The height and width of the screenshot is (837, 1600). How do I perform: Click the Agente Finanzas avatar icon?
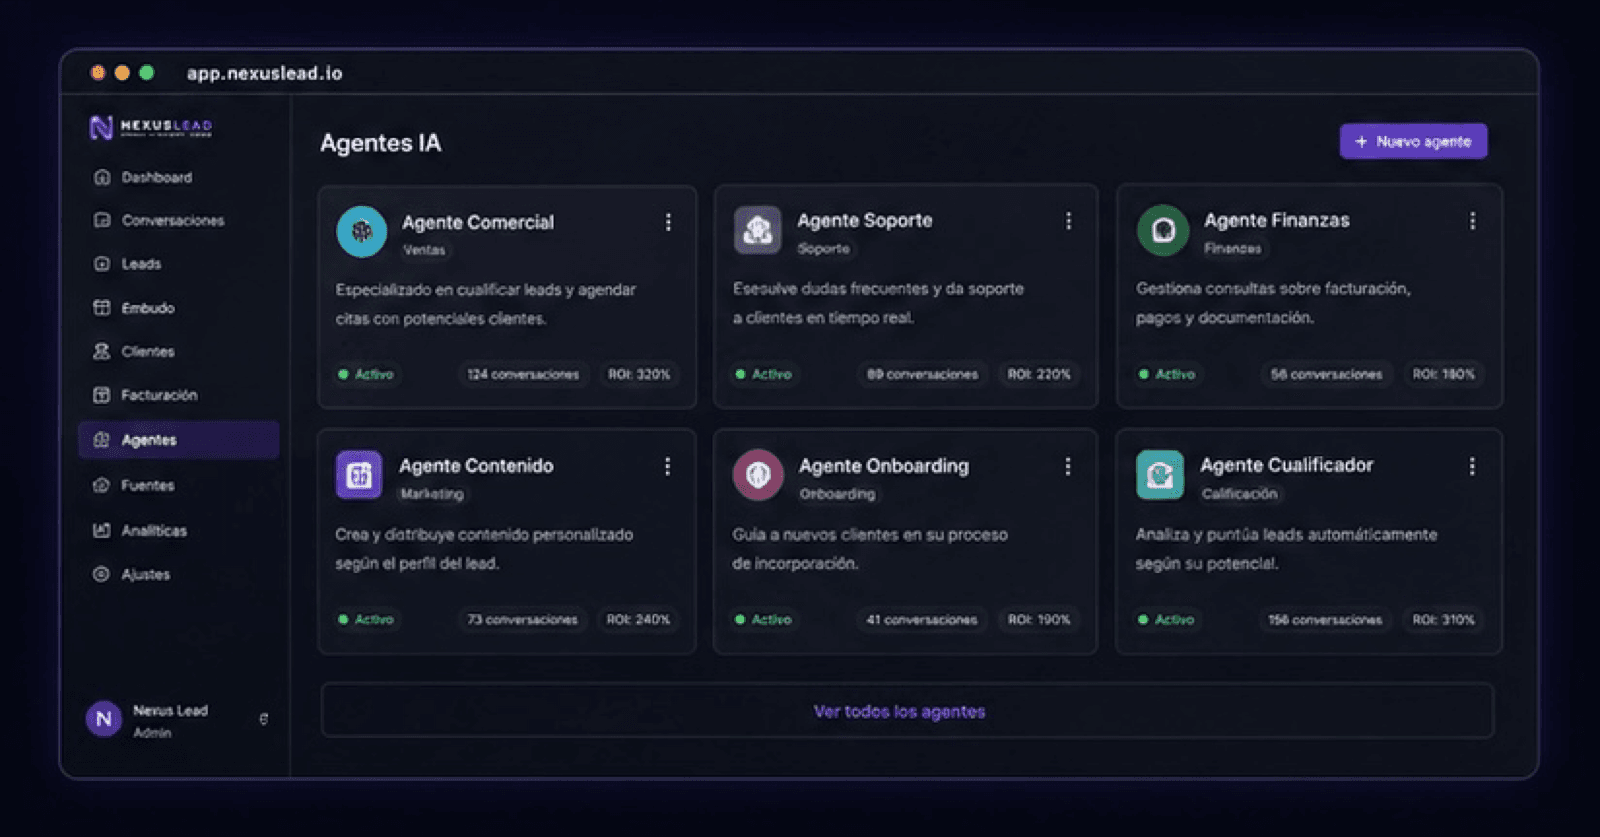[x=1163, y=230]
